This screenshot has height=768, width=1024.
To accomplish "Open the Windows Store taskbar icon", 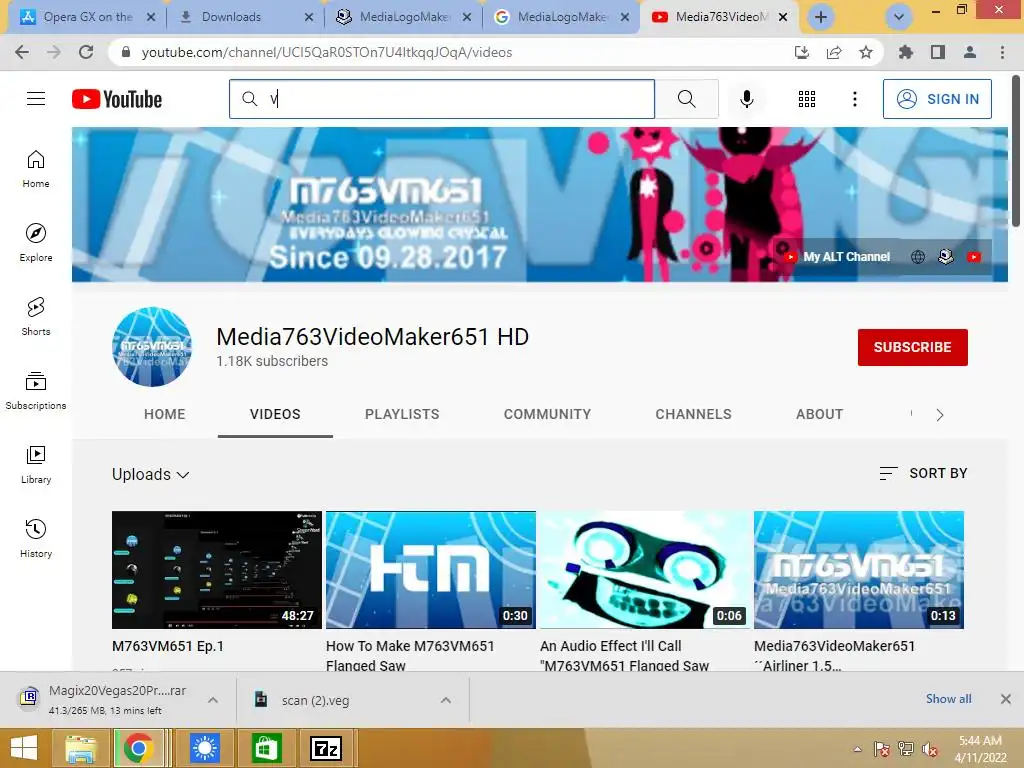I will point(265,748).
